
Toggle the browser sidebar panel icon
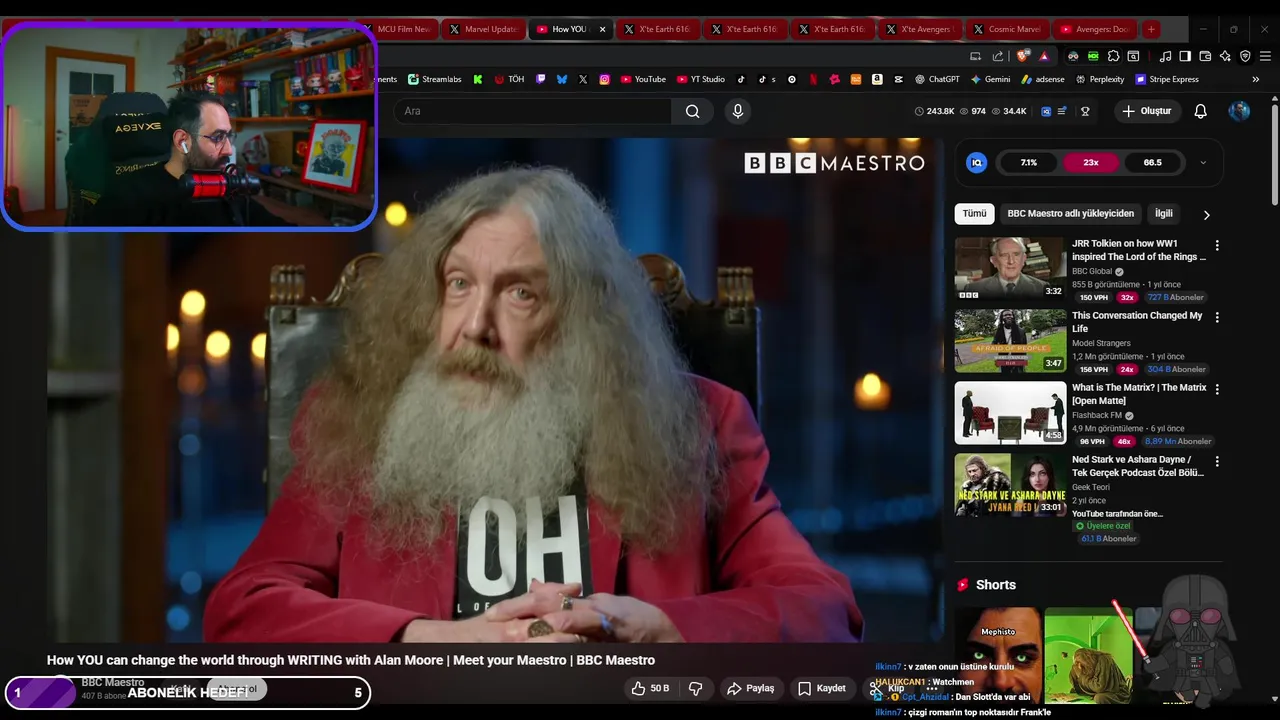(1185, 56)
